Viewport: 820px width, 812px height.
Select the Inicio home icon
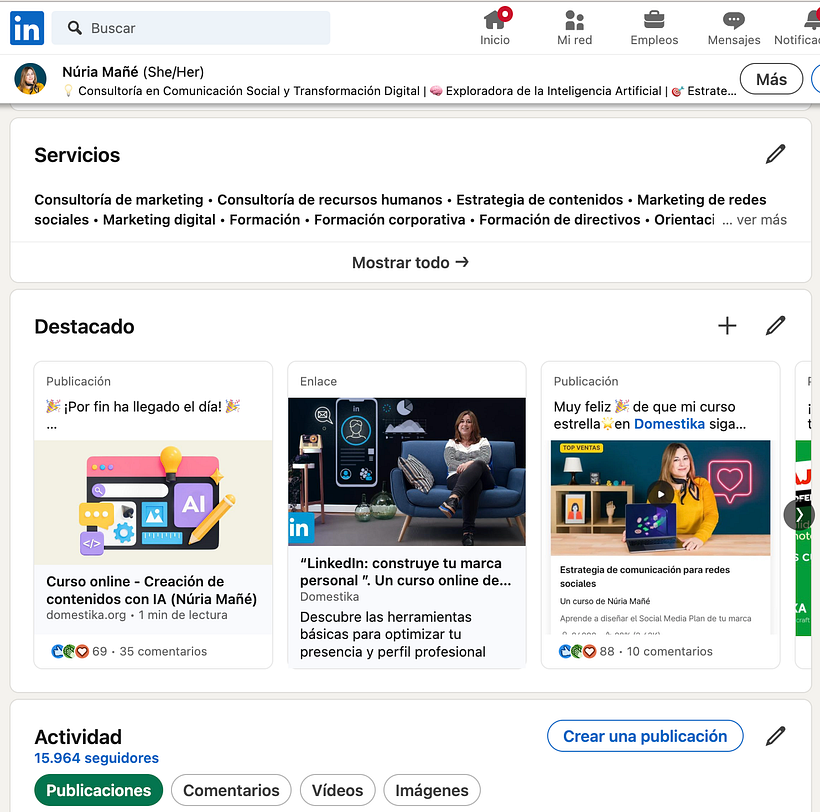point(495,20)
